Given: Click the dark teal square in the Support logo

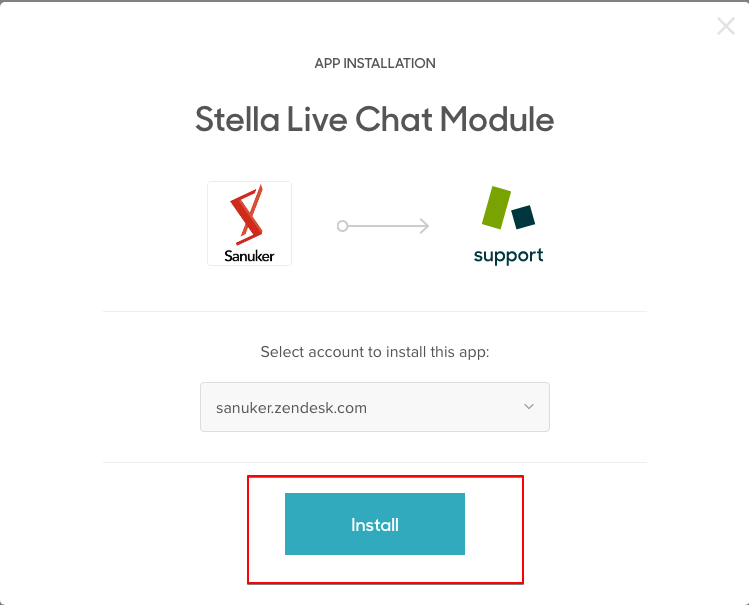Looking at the screenshot, I should tap(524, 217).
